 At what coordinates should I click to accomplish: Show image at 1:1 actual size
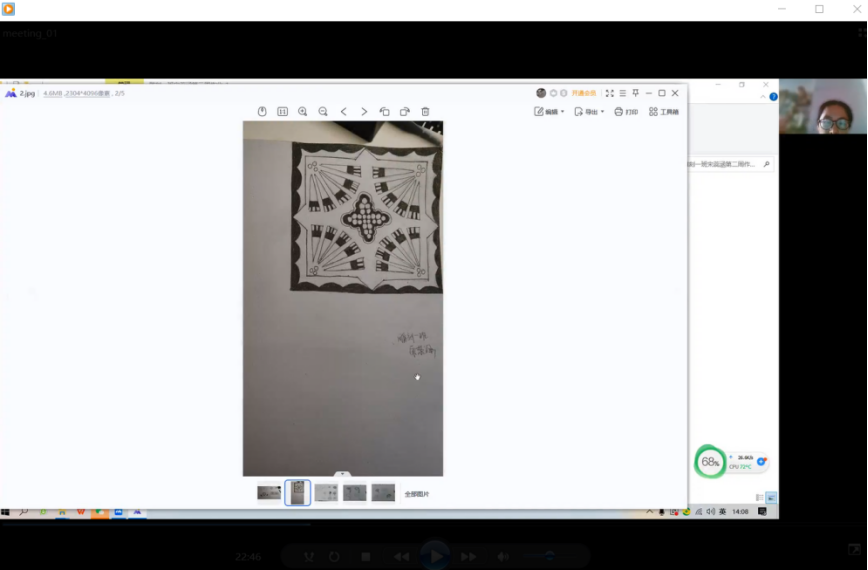282,112
